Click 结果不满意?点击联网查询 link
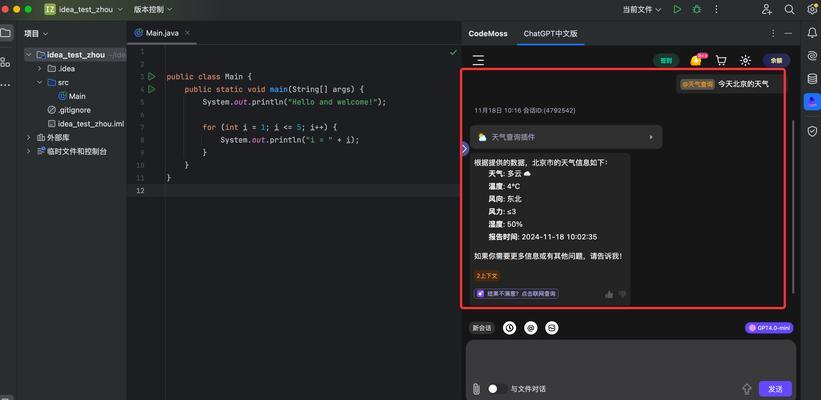The image size is (821, 400). (516, 294)
